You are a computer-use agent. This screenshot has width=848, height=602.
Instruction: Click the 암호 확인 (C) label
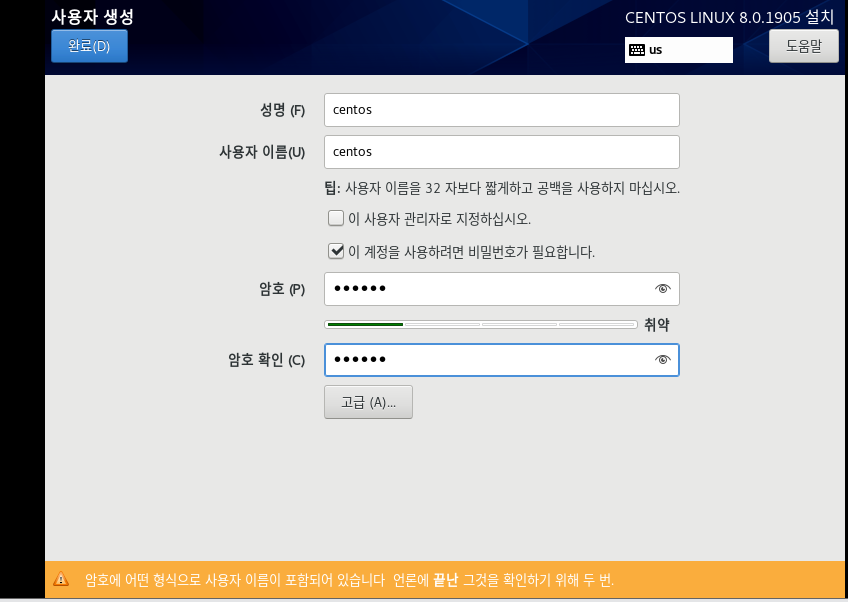coord(266,360)
